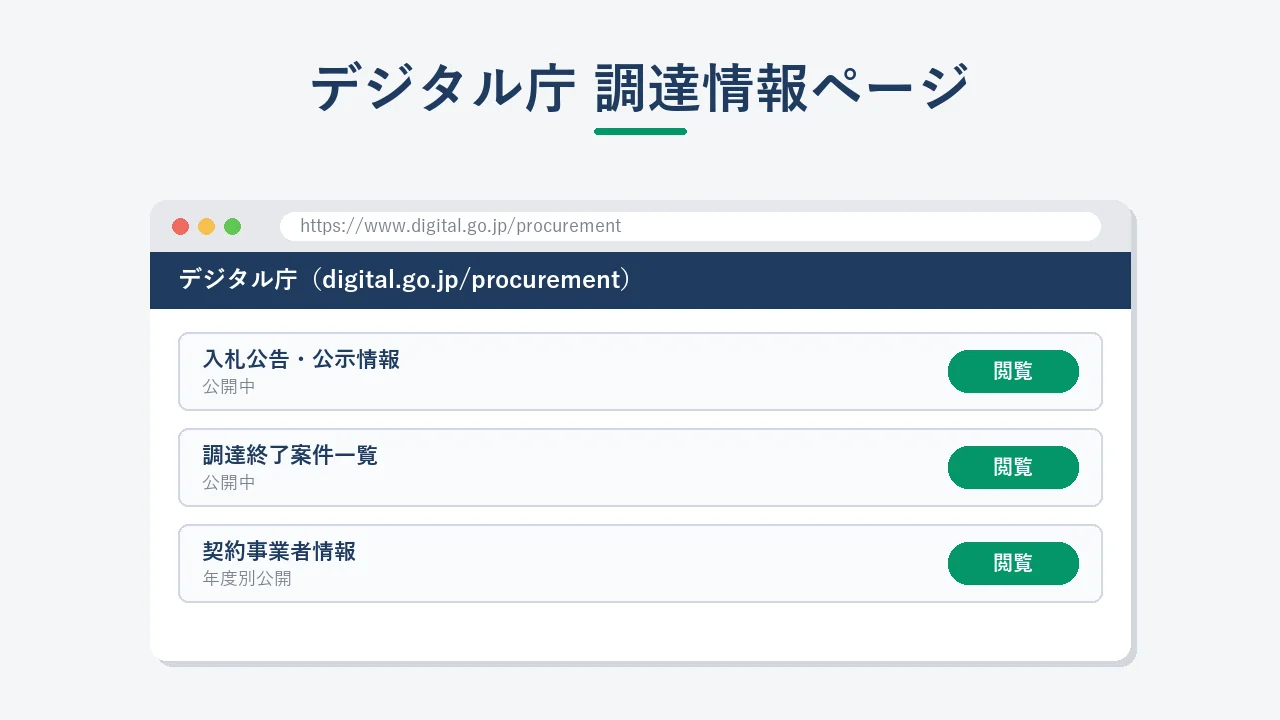Click the address bar with digital.go.jp/procurement URL
The height and width of the screenshot is (720, 1280).
tap(690, 226)
